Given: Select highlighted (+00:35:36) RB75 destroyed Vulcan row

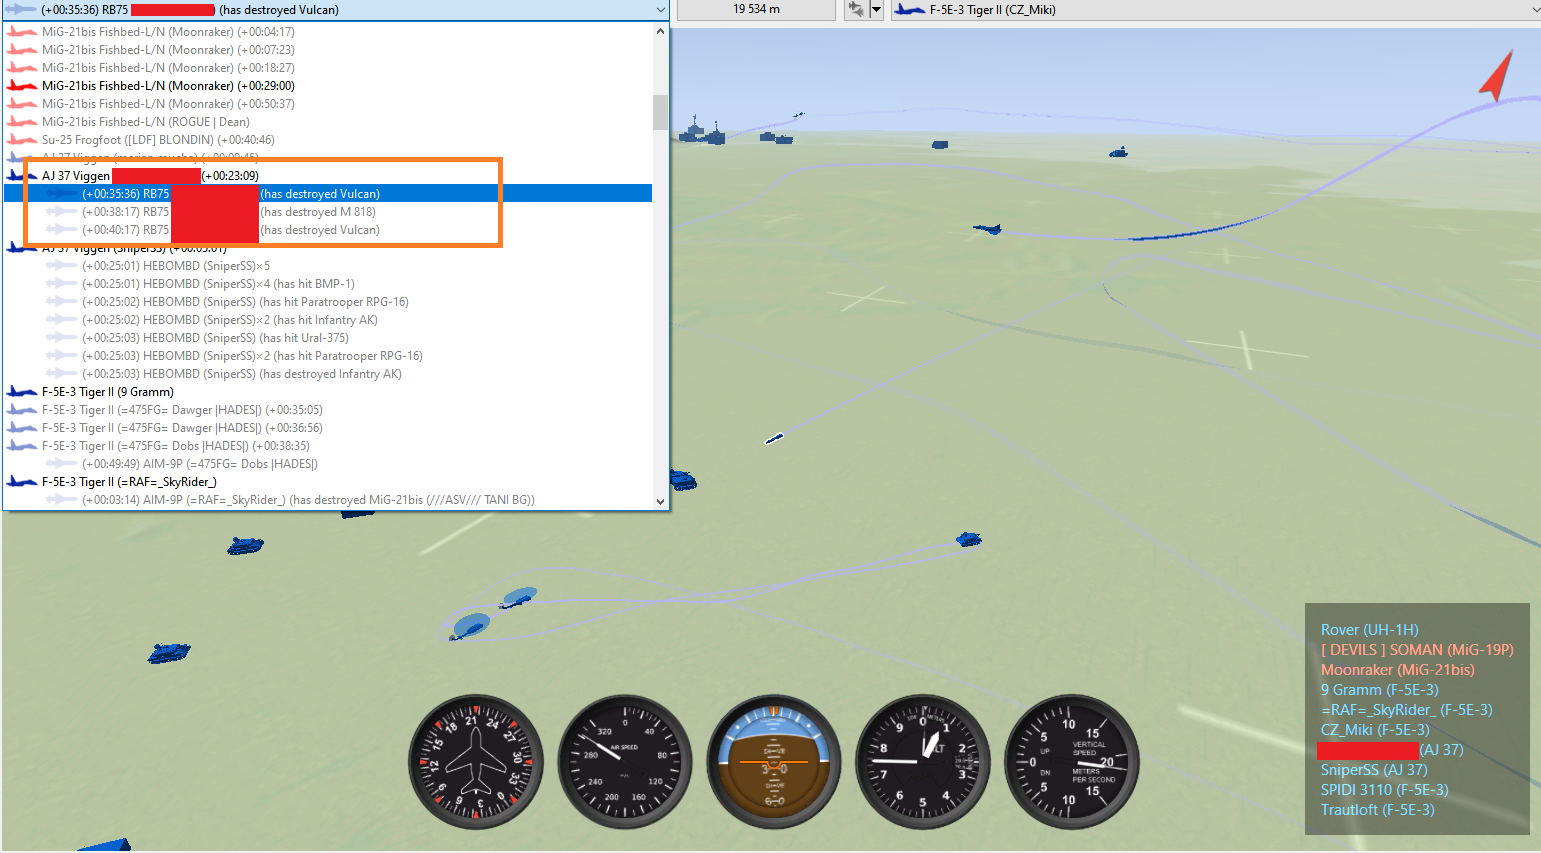Looking at the screenshot, I should [x=328, y=194].
